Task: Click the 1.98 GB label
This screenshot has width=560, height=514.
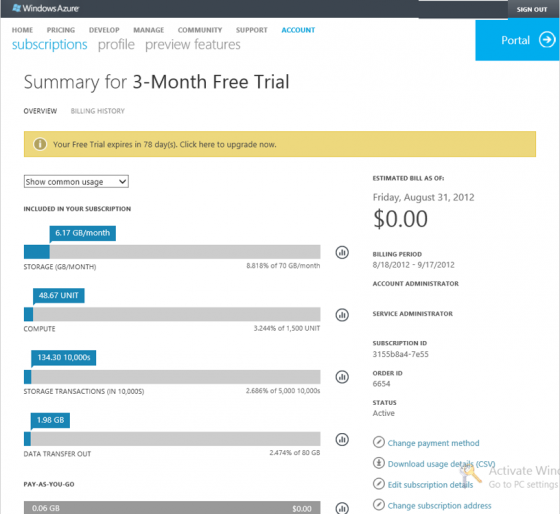Action: [x=50, y=420]
